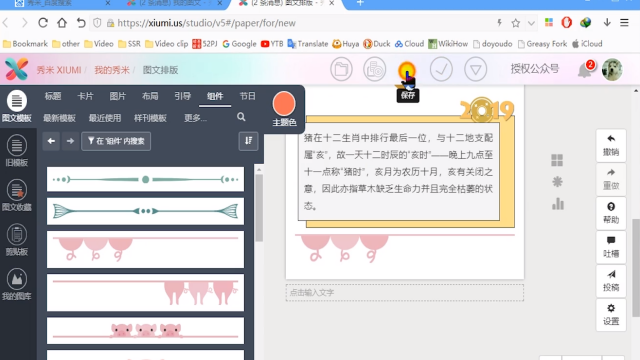Click 在'组件'内搜索 filter button
This screenshot has width=640, height=360.
coord(116,141)
